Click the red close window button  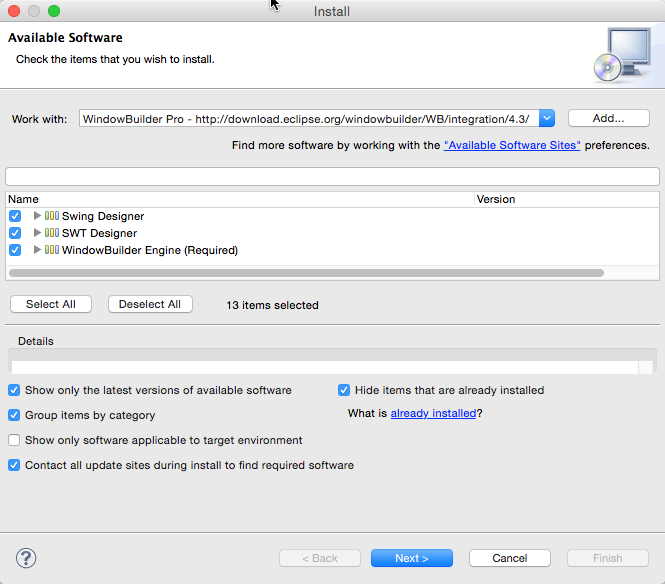[x=14, y=11]
